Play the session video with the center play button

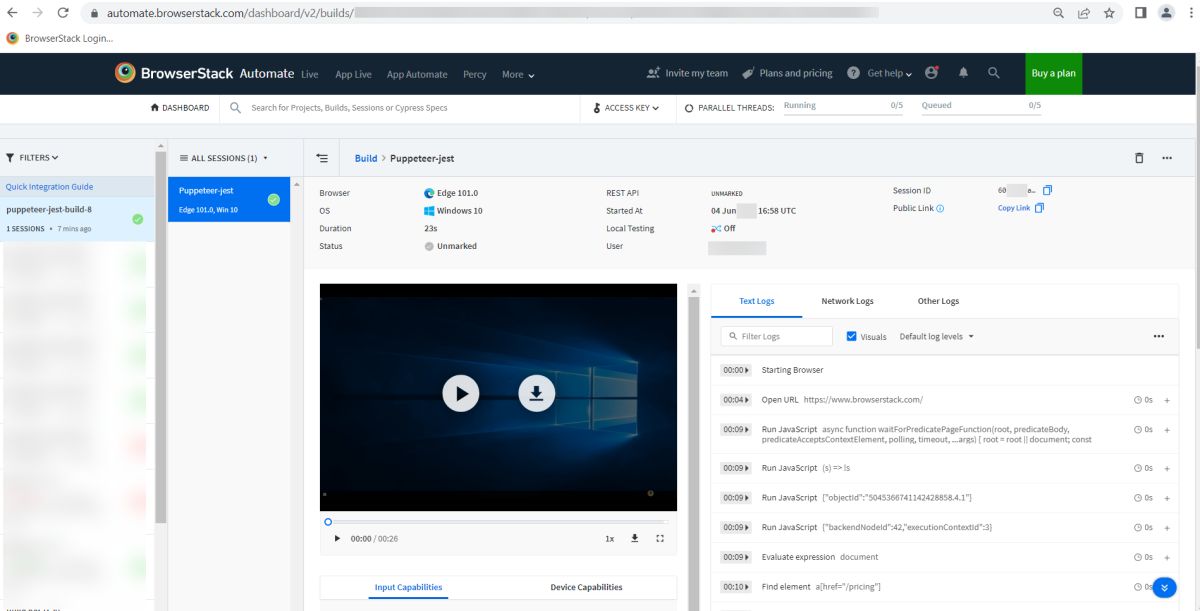click(461, 394)
